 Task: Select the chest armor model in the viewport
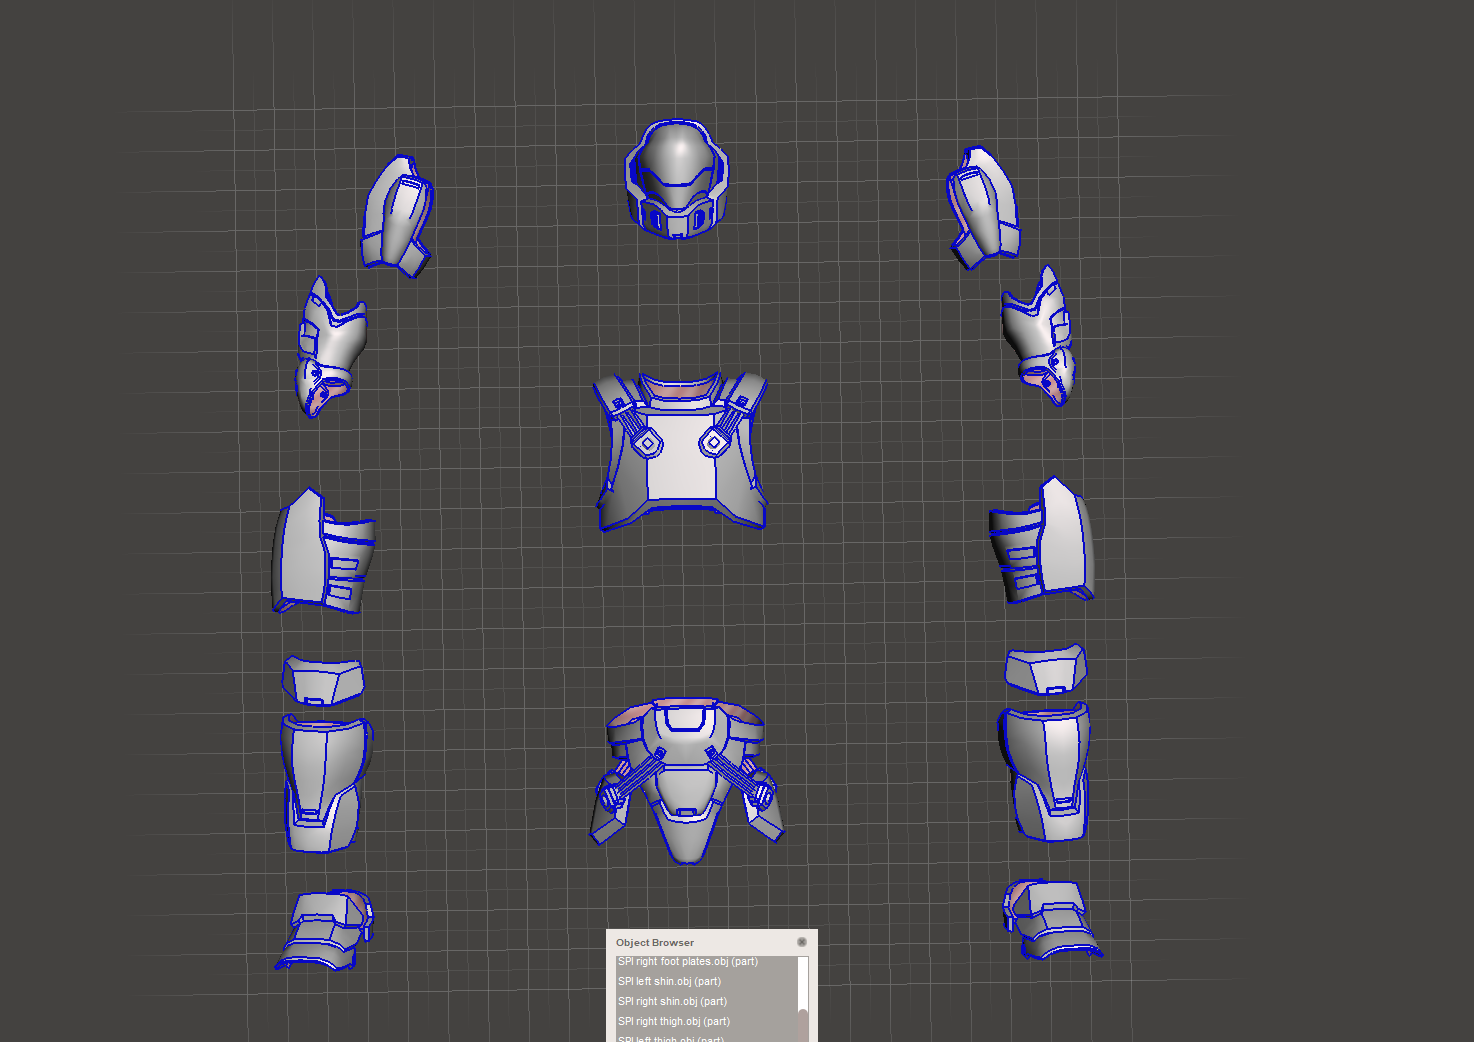click(x=681, y=451)
